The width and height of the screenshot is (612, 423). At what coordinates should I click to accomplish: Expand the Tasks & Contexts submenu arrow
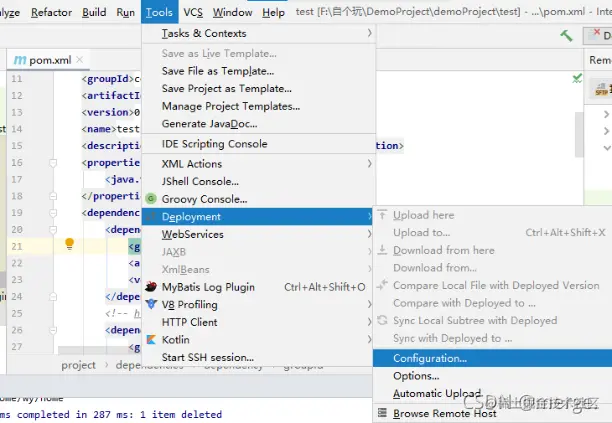click(x=369, y=33)
